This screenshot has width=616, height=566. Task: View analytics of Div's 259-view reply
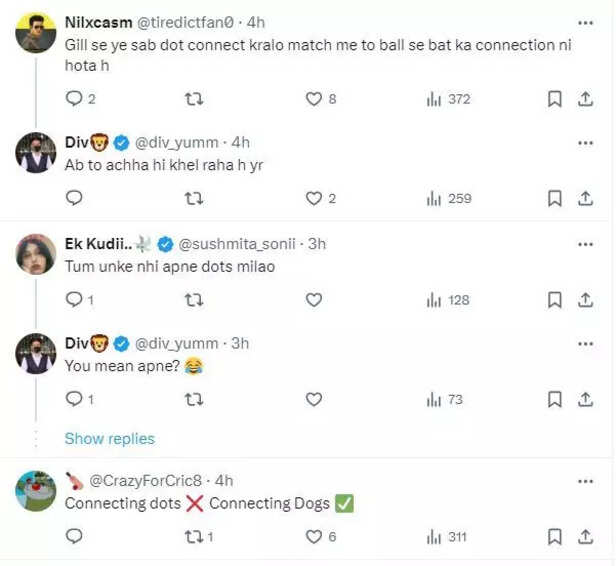(434, 198)
